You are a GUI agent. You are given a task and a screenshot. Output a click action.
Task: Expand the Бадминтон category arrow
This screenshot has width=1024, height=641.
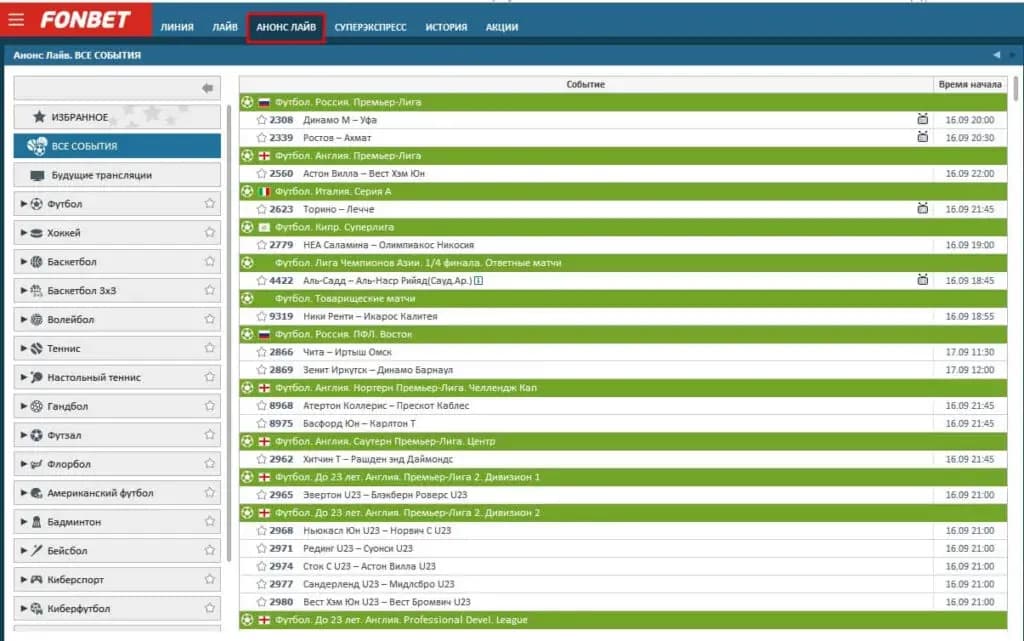coord(24,522)
